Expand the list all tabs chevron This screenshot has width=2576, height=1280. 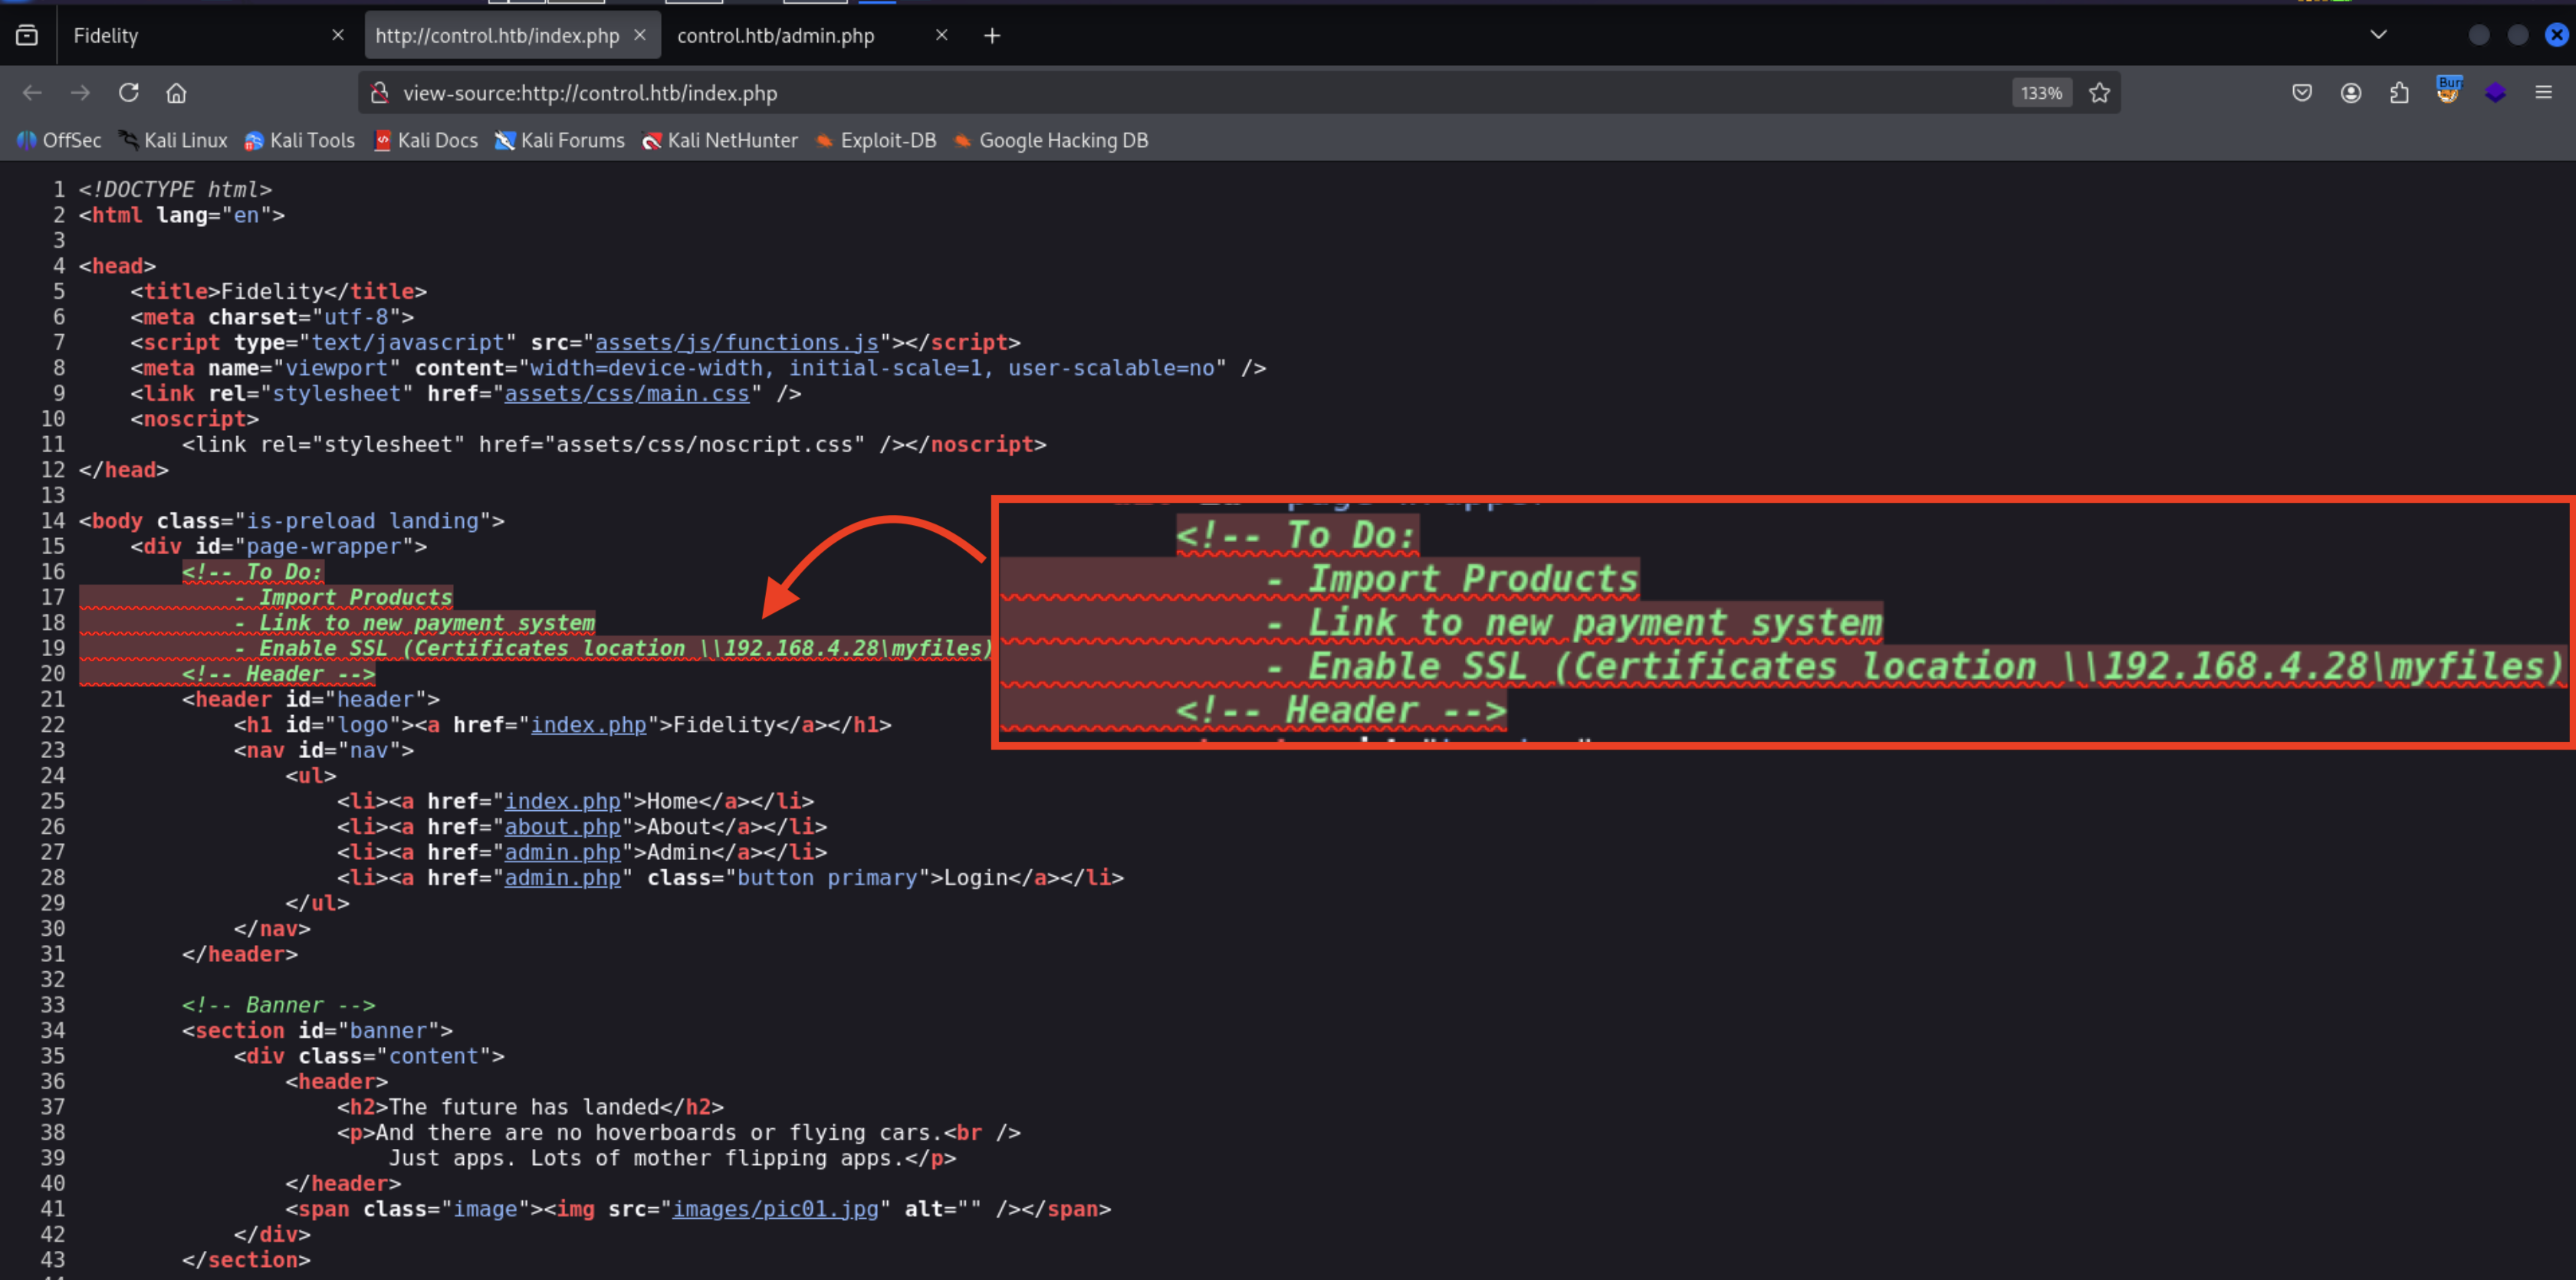2379,35
